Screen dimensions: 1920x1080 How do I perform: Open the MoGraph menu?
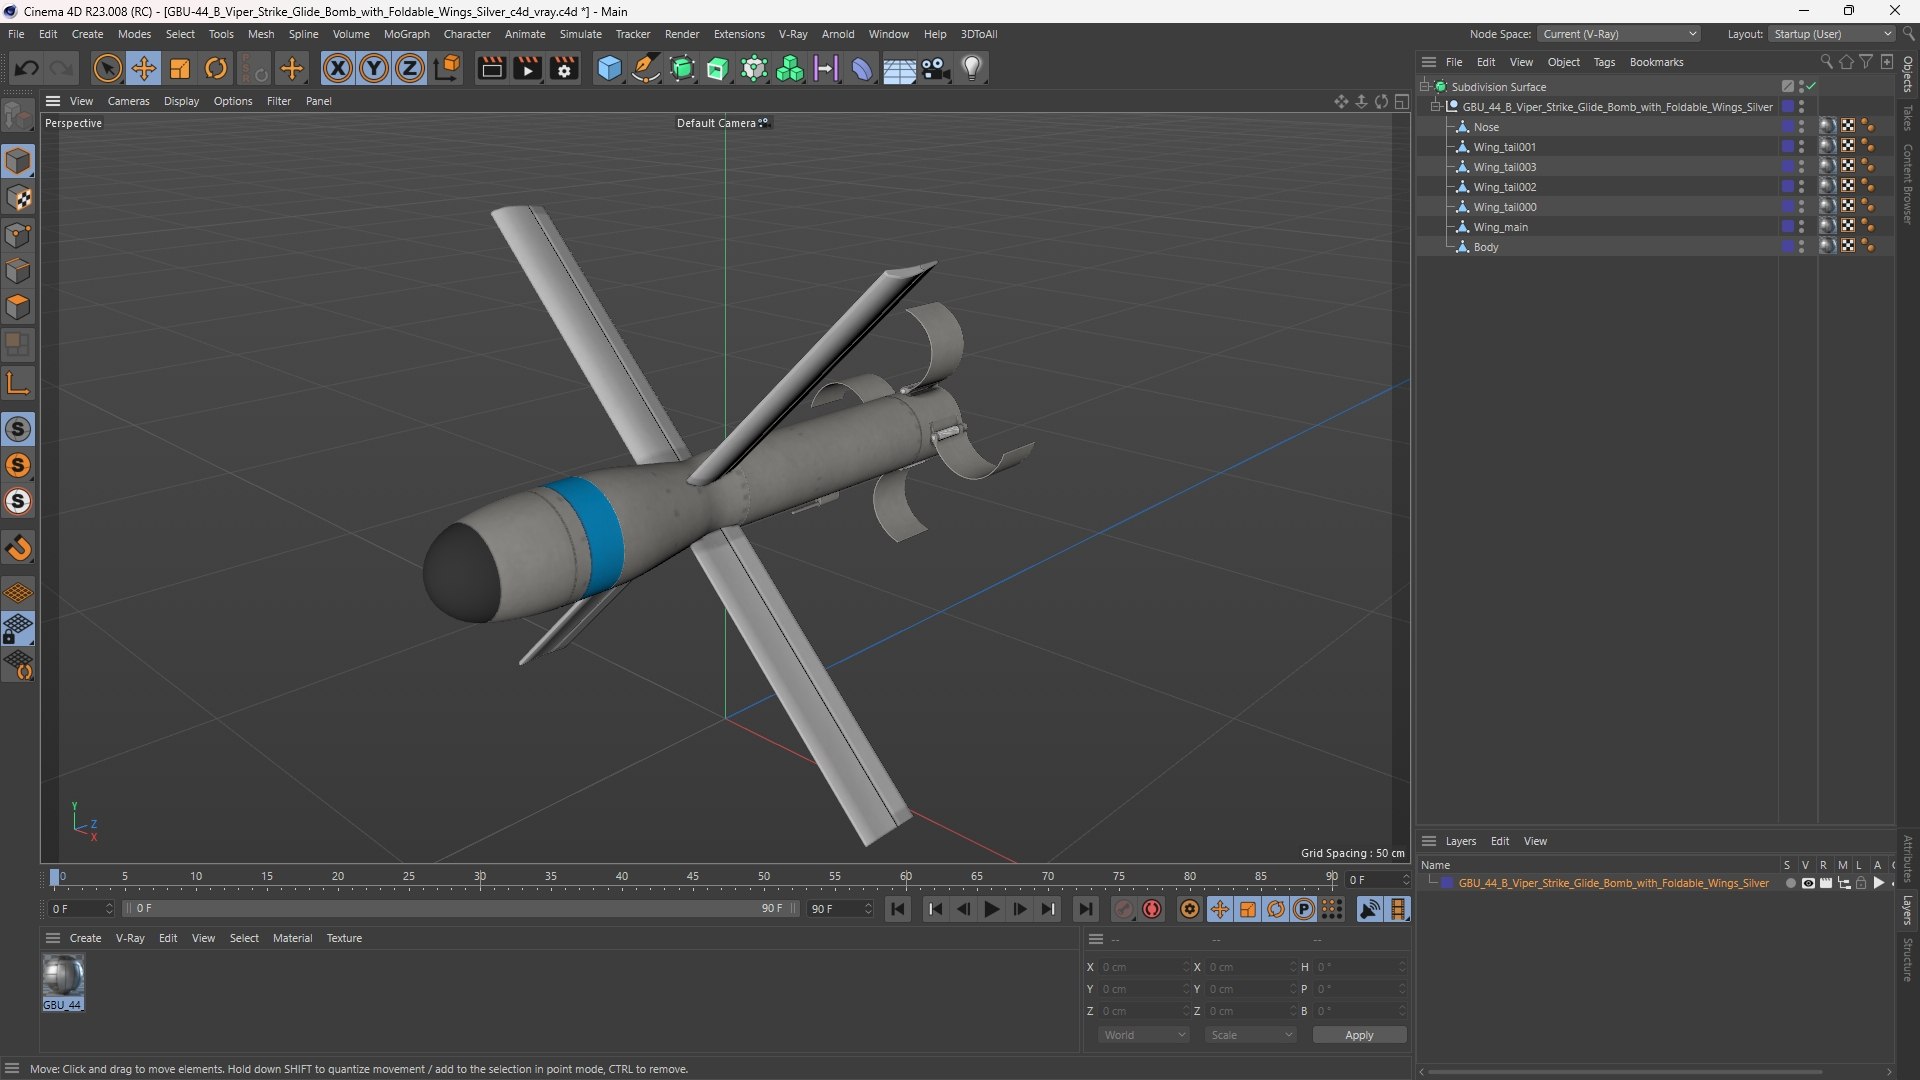406,34
